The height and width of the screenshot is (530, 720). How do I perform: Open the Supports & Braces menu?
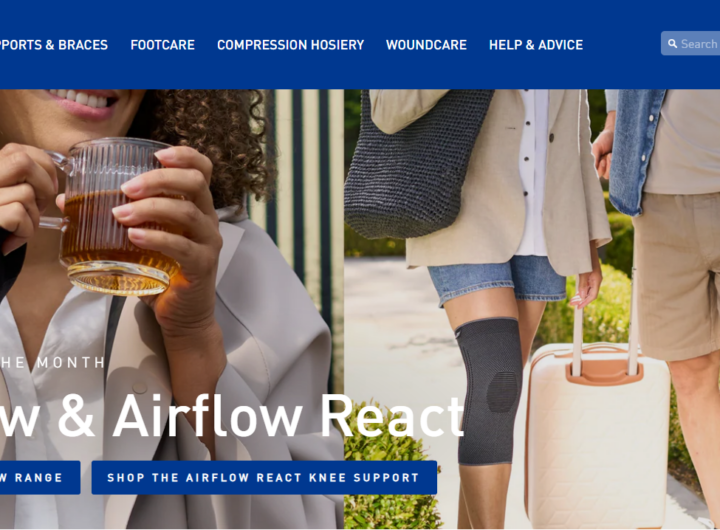[x=54, y=45]
